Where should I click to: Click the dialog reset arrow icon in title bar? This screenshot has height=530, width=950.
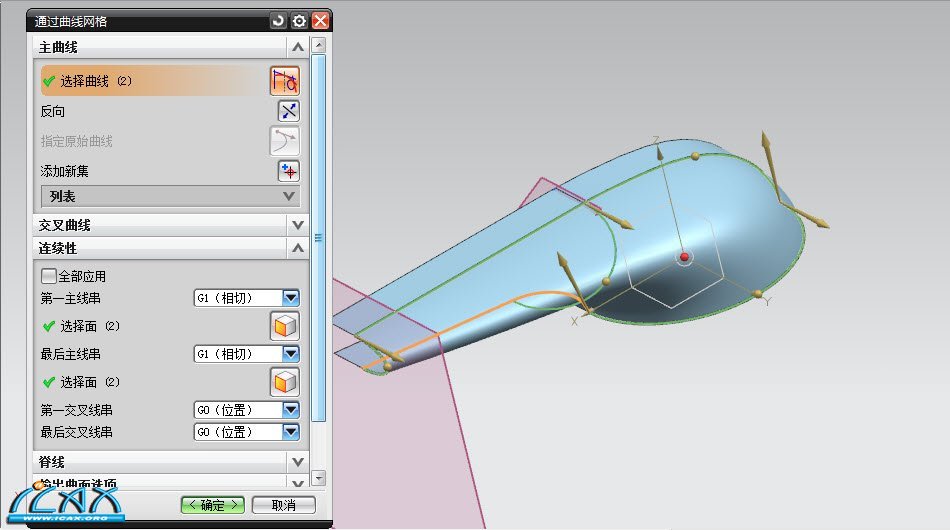click(278, 21)
